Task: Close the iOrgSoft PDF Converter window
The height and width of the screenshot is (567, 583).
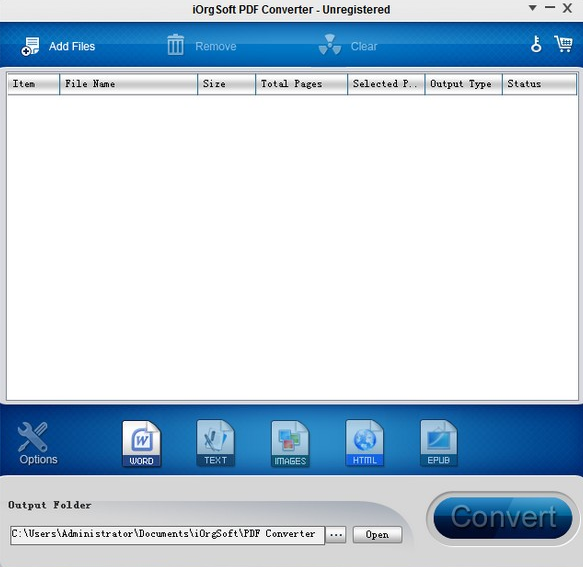Action: click(567, 8)
